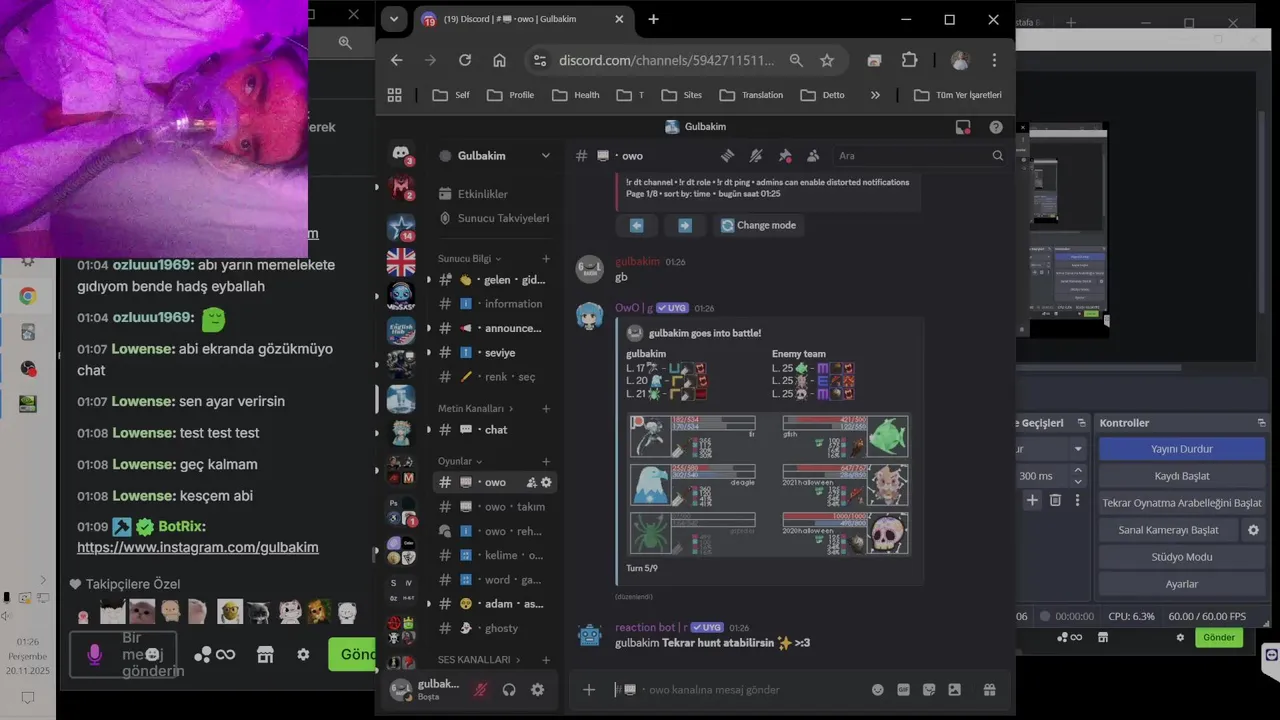Click Change mode button on bot message
The image size is (1280, 720).
[x=759, y=225]
